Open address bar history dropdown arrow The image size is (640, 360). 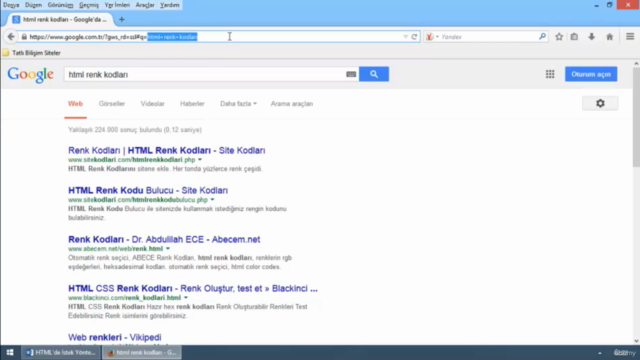pyautogui.click(x=405, y=37)
